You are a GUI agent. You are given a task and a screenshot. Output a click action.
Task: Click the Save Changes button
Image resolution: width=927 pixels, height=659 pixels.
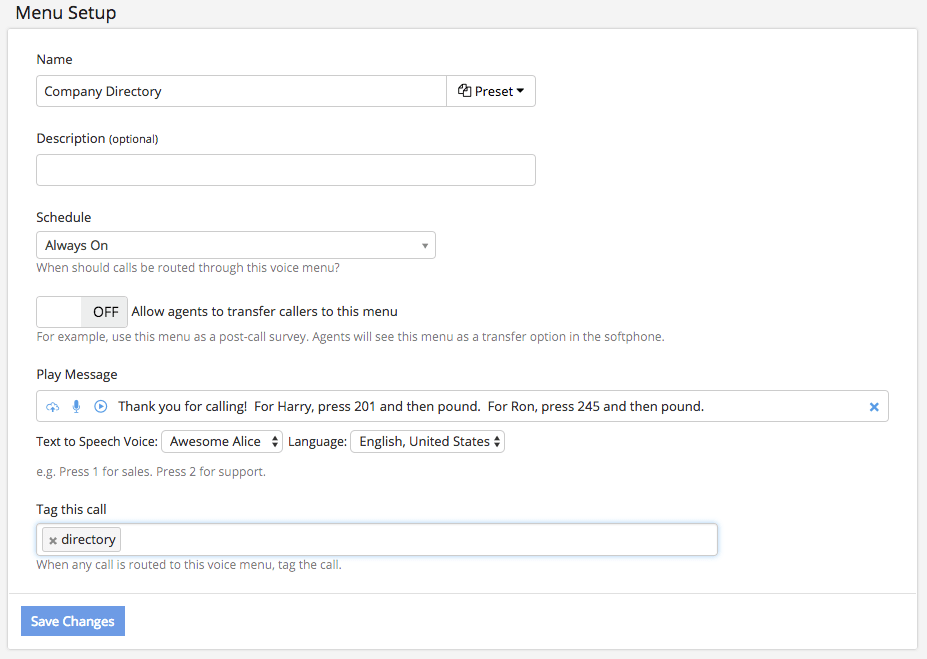pos(72,620)
